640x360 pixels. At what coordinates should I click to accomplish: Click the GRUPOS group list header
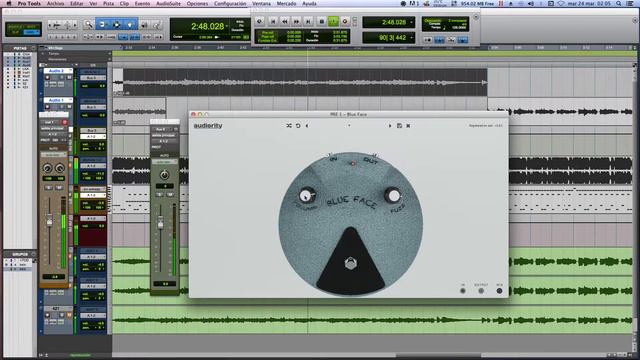pyautogui.click(x=20, y=254)
